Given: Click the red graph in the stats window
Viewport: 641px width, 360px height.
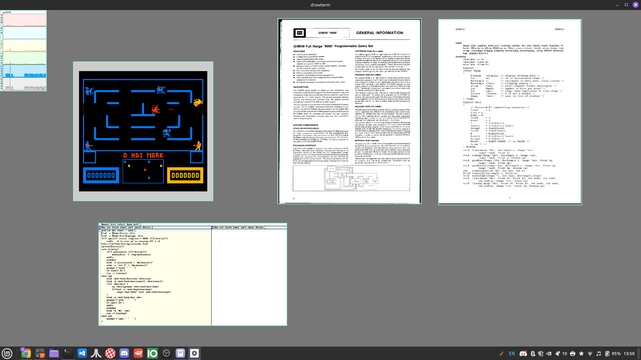Looking at the screenshot, I should [x=24, y=21].
